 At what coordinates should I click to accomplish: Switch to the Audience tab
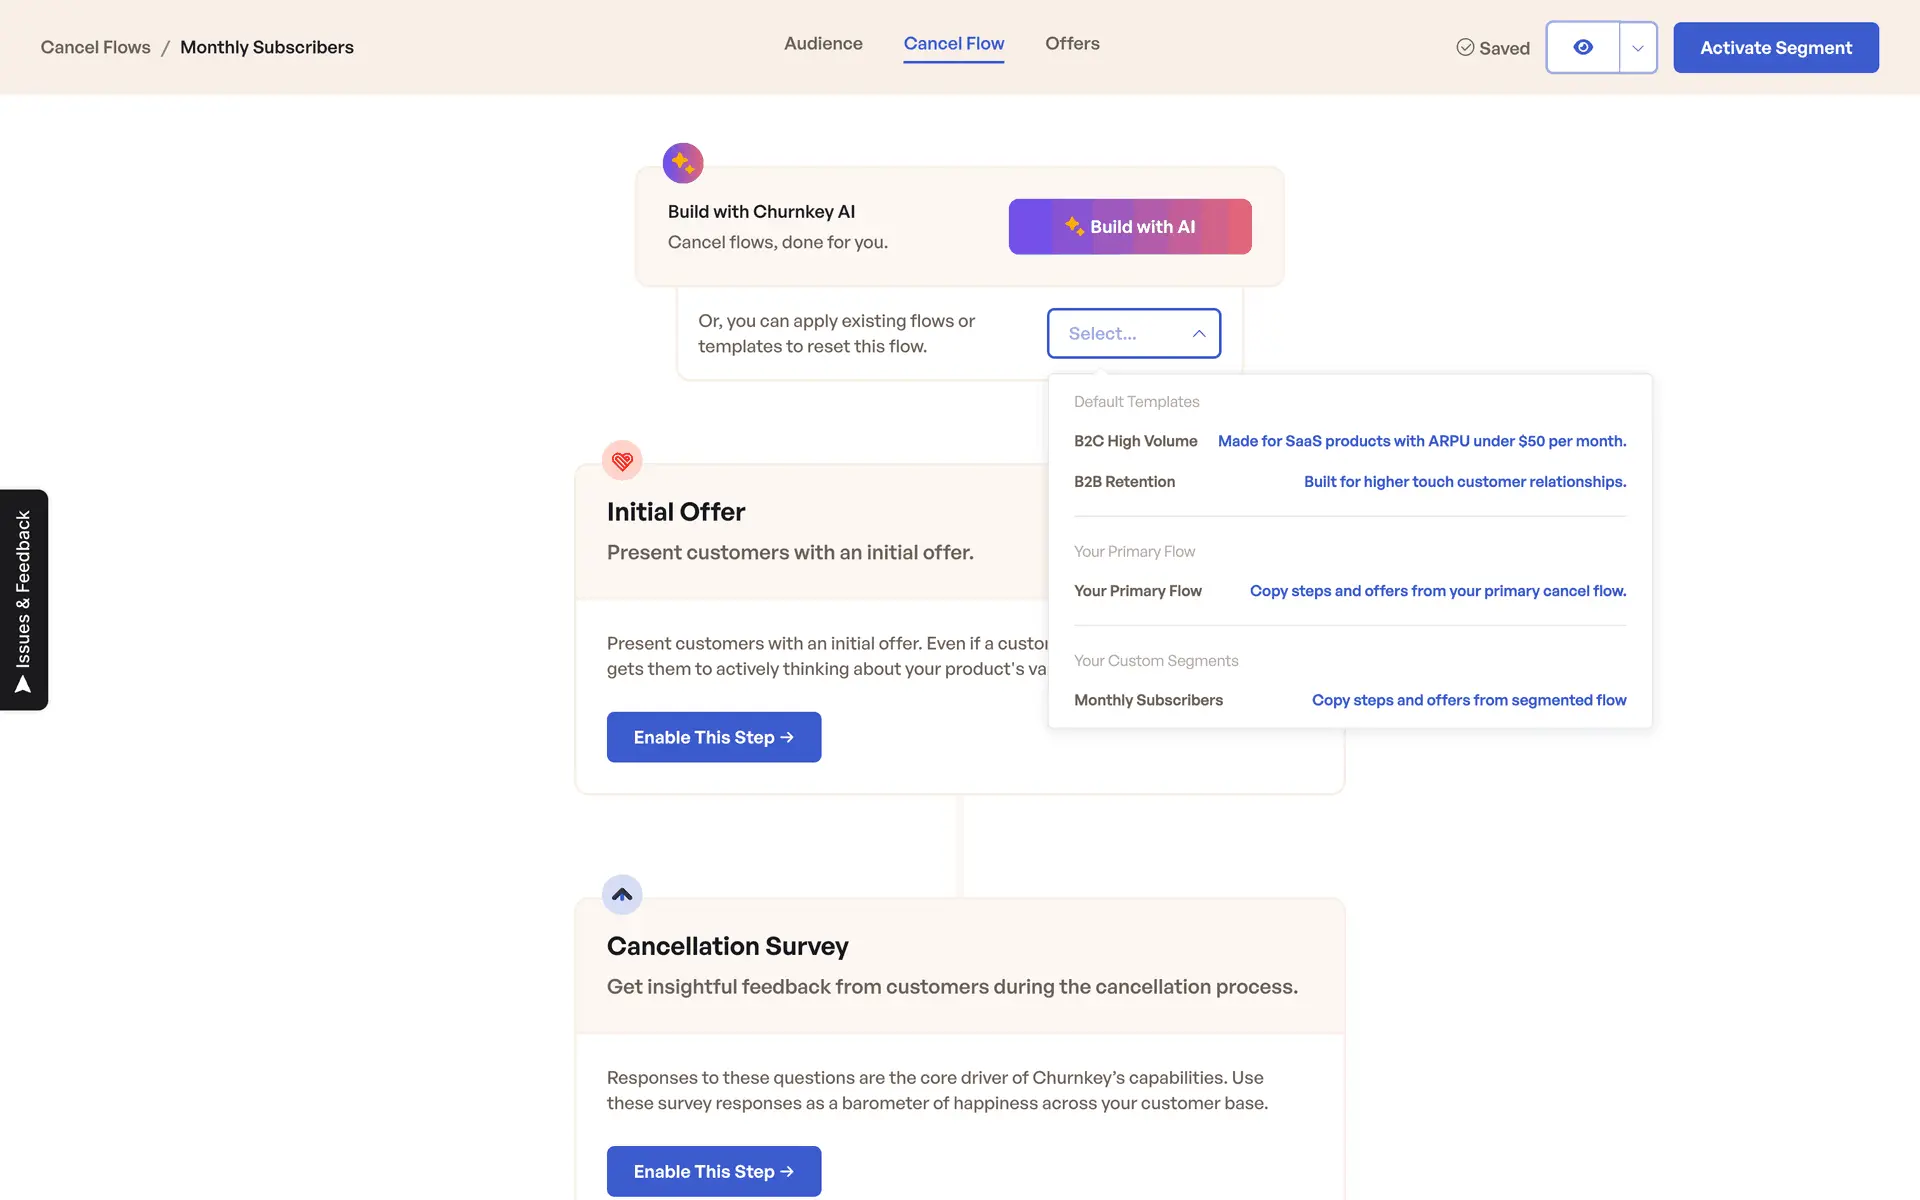pyautogui.click(x=823, y=44)
